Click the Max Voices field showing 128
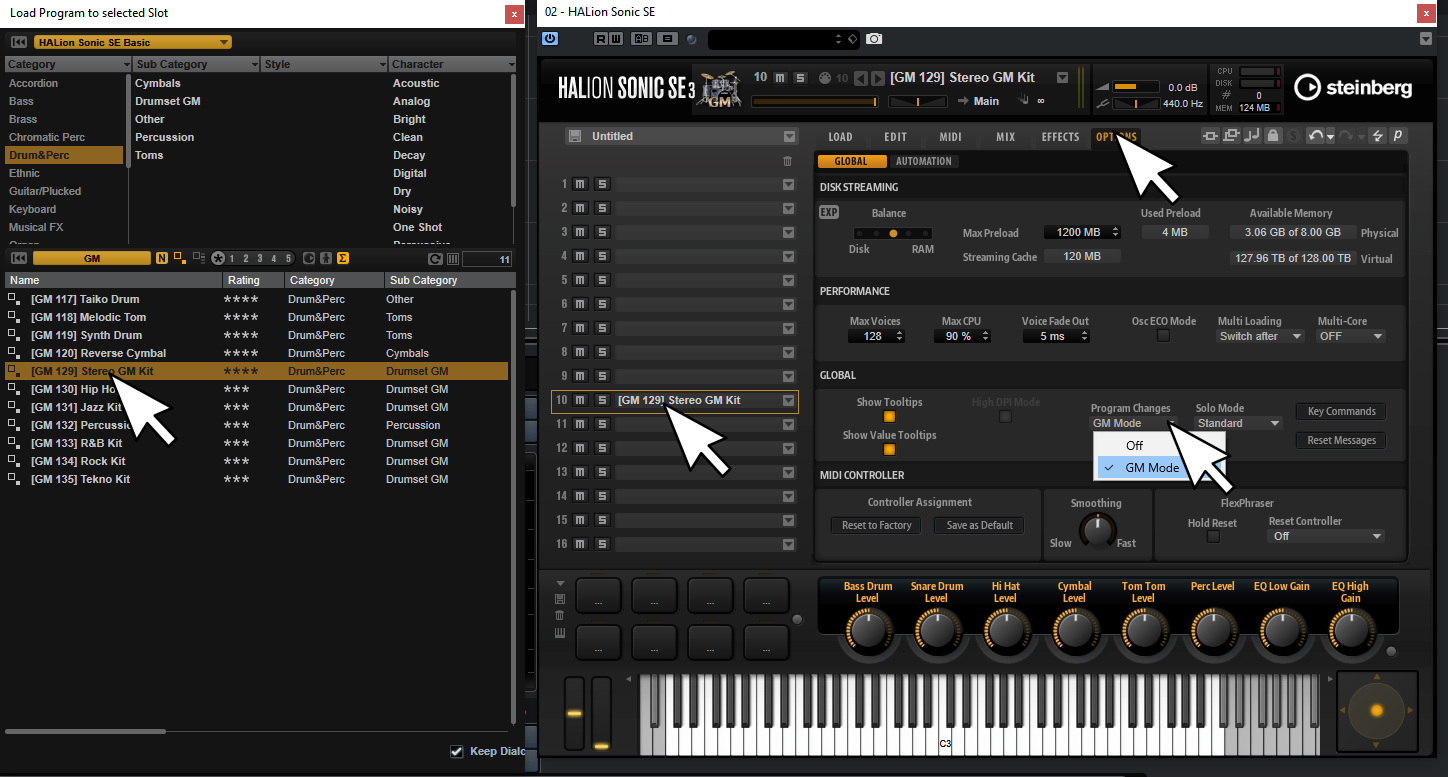Image resolution: width=1448 pixels, height=777 pixels. click(877, 336)
